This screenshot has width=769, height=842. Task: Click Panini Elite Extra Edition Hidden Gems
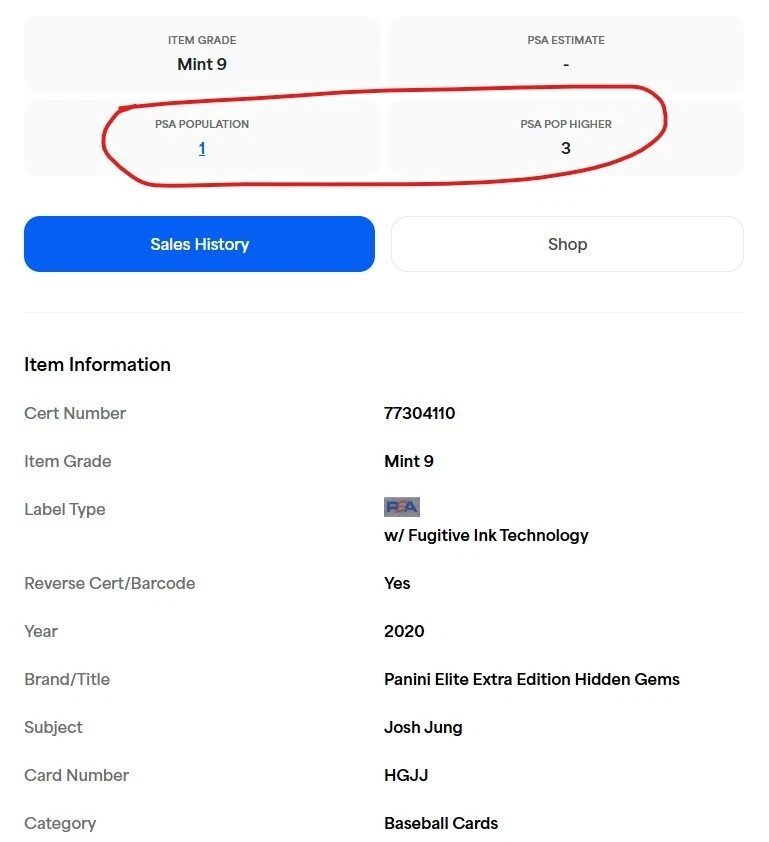click(531, 679)
